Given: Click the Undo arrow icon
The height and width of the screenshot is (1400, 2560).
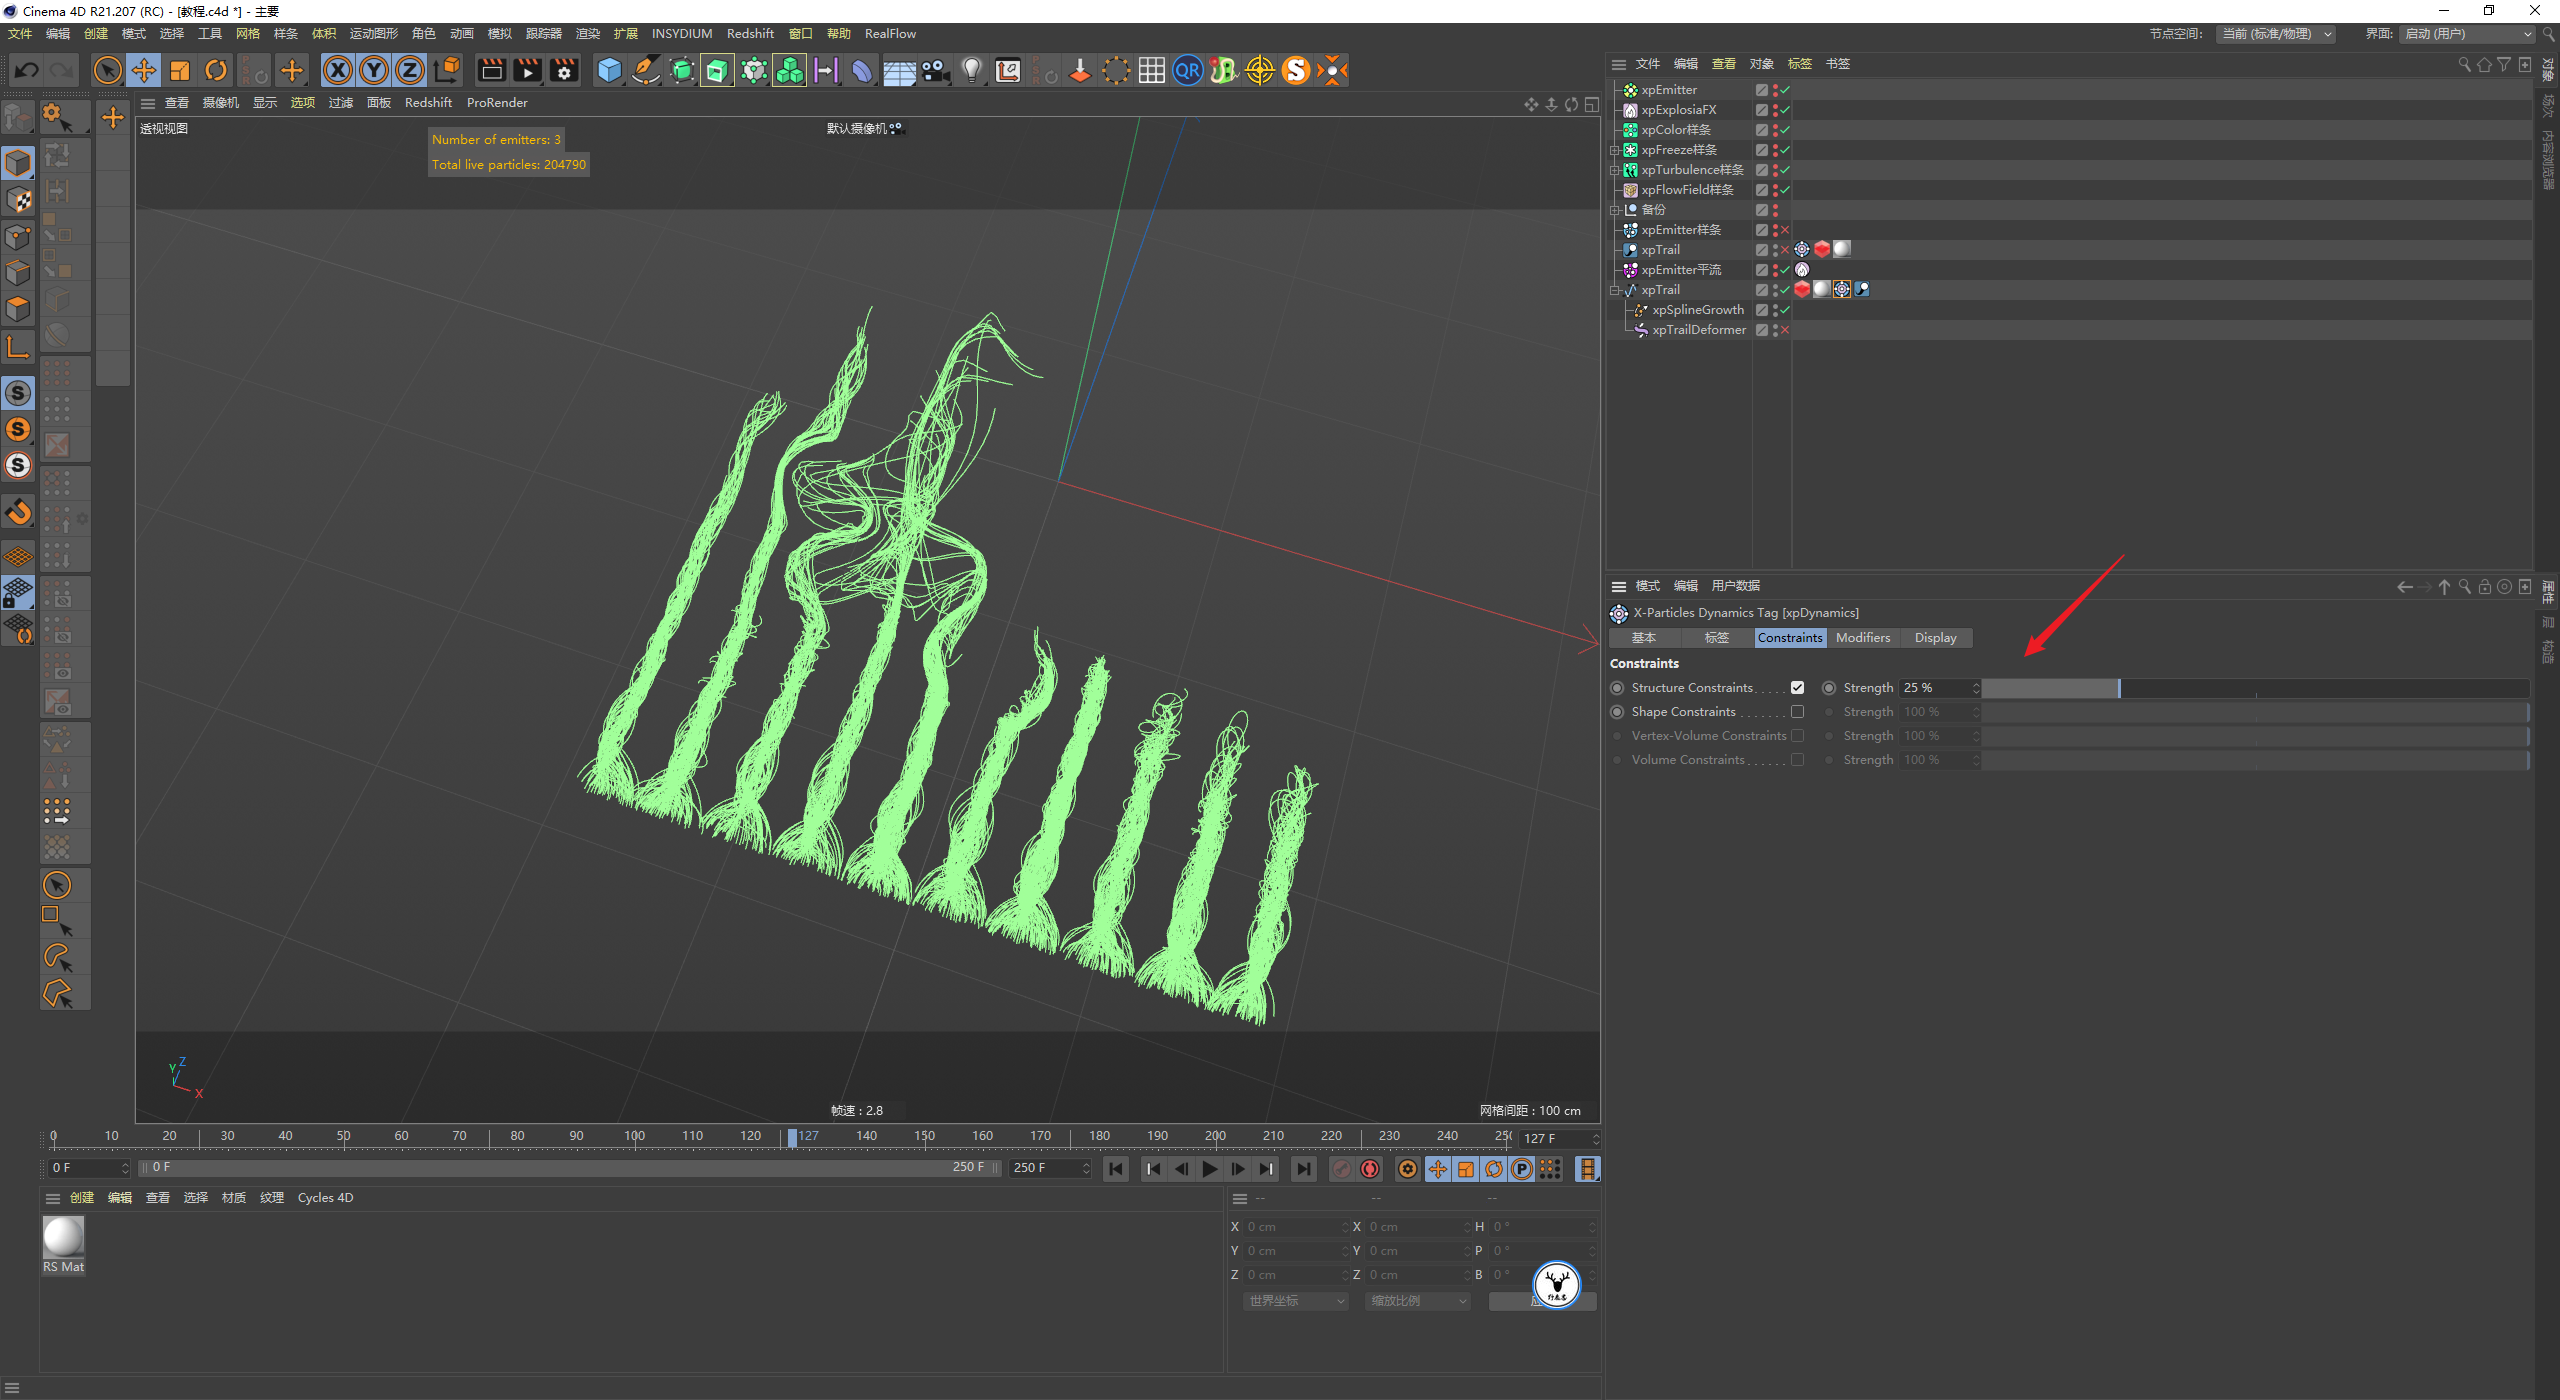Looking at the screenshot, I should (27, 70).
